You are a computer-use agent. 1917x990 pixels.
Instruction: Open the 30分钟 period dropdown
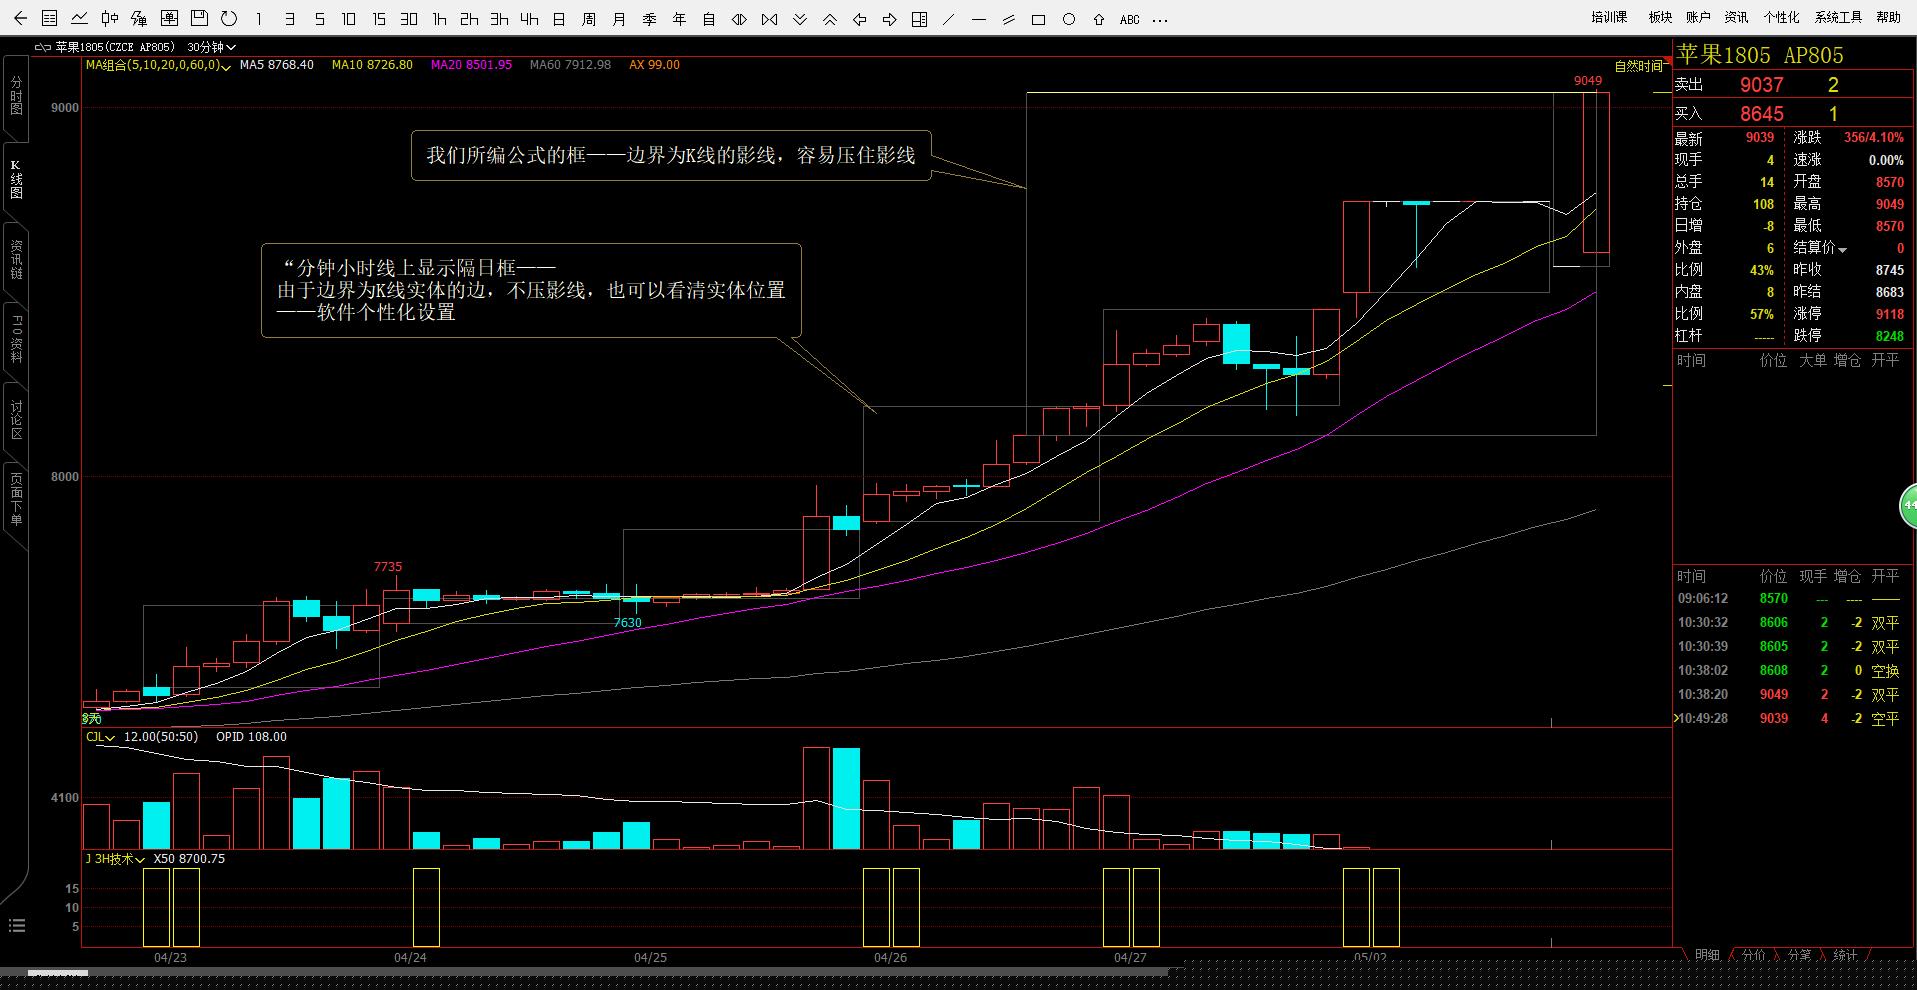point(211,47)
